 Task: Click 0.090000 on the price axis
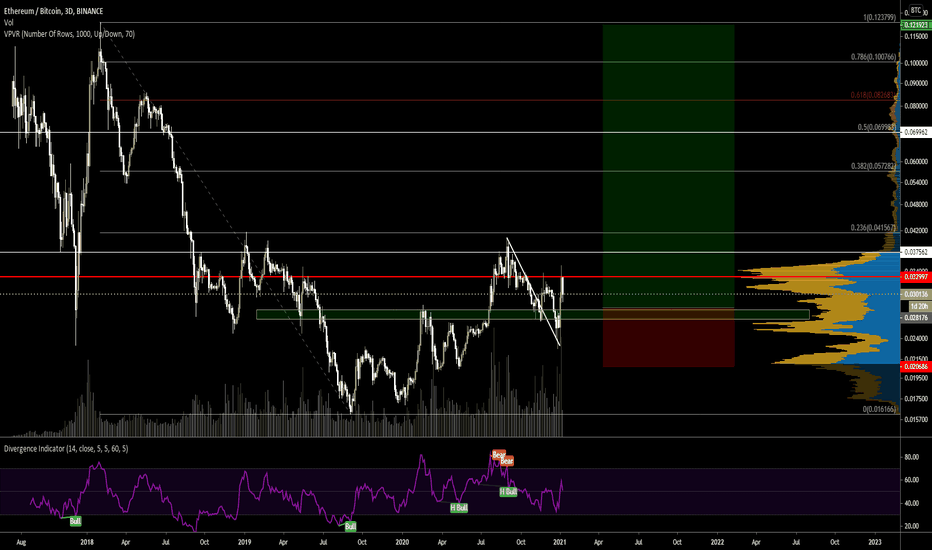point(917,83)
